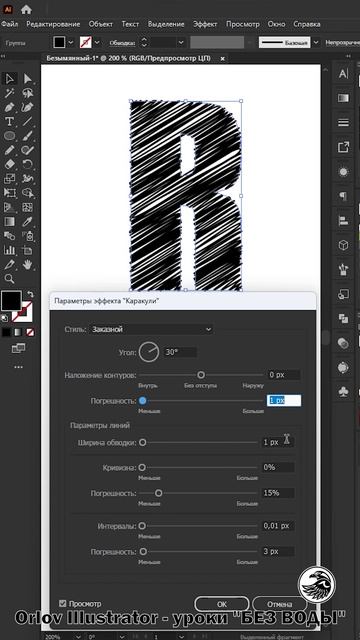Close the Безымянный-1 document tab
Image resolution: width=360 pixels, height=640 pixels.
(x=222, y=59)
